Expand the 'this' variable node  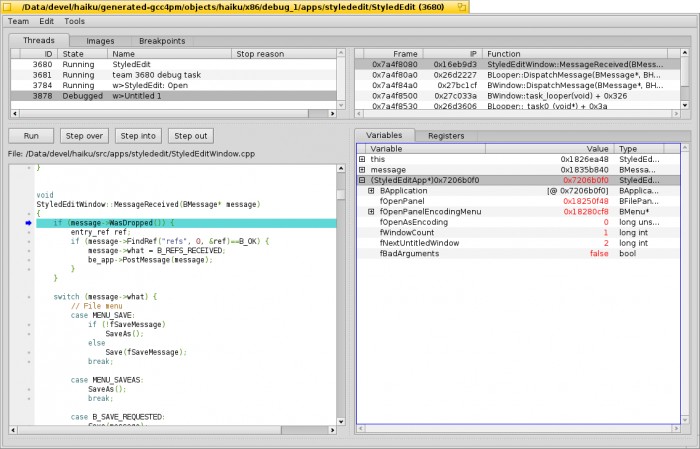(x=362, y=159)
